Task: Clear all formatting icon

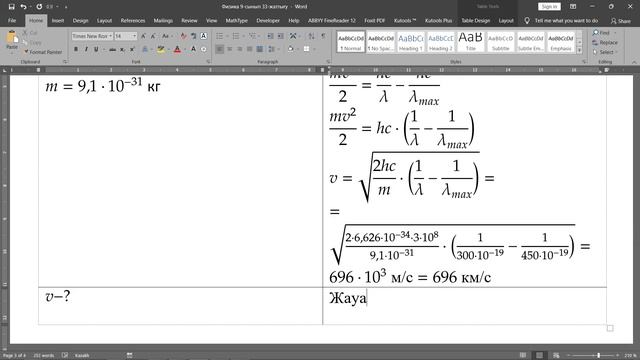Action: tap(183, 36)
